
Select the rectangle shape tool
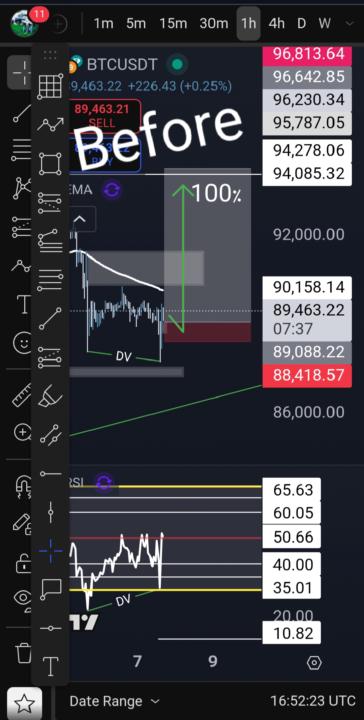[50, 163]
